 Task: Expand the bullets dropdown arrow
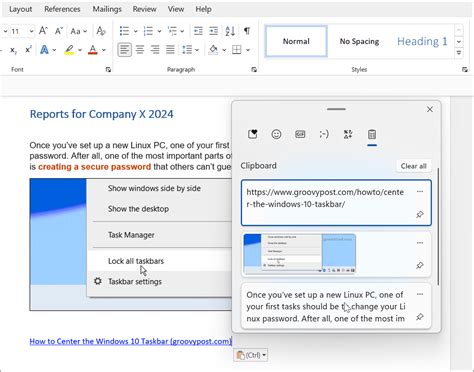coord(135,31)
